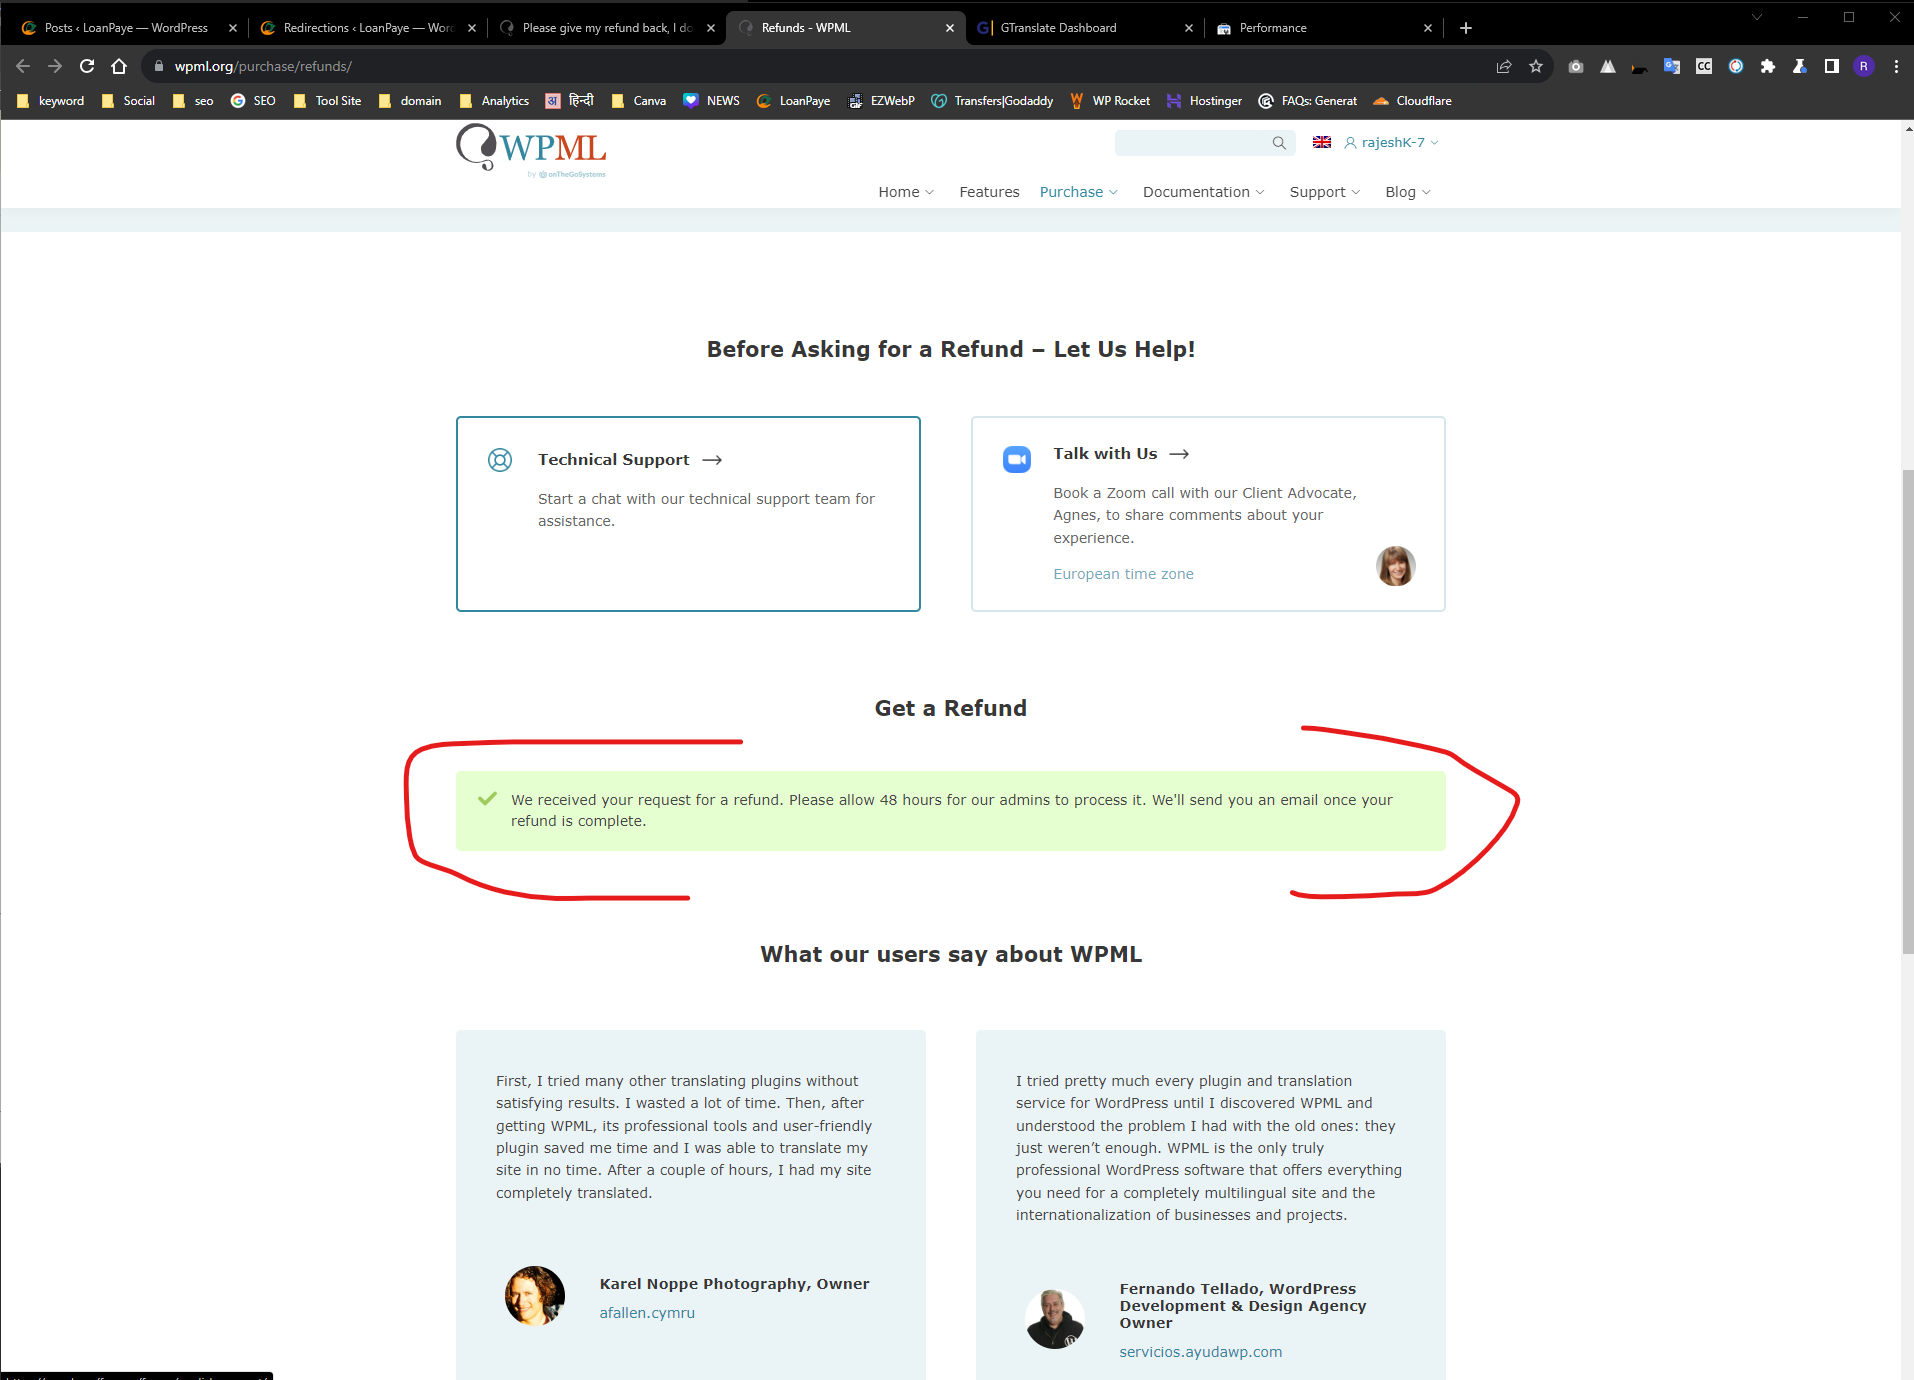
Task: Open the FAQs: Generat bookmark
Action: tap(1308, 101)
